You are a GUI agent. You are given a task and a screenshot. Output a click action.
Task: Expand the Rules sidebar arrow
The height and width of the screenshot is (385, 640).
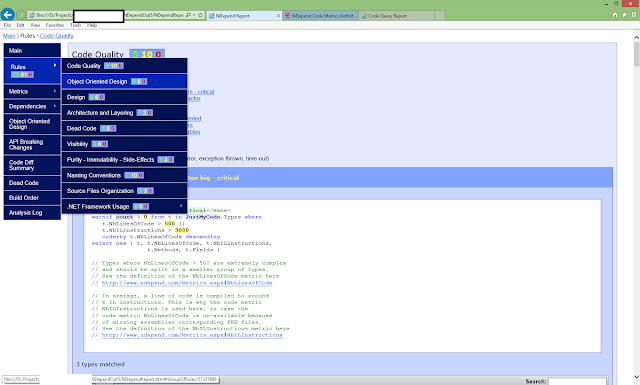click(x=55, y=65)
